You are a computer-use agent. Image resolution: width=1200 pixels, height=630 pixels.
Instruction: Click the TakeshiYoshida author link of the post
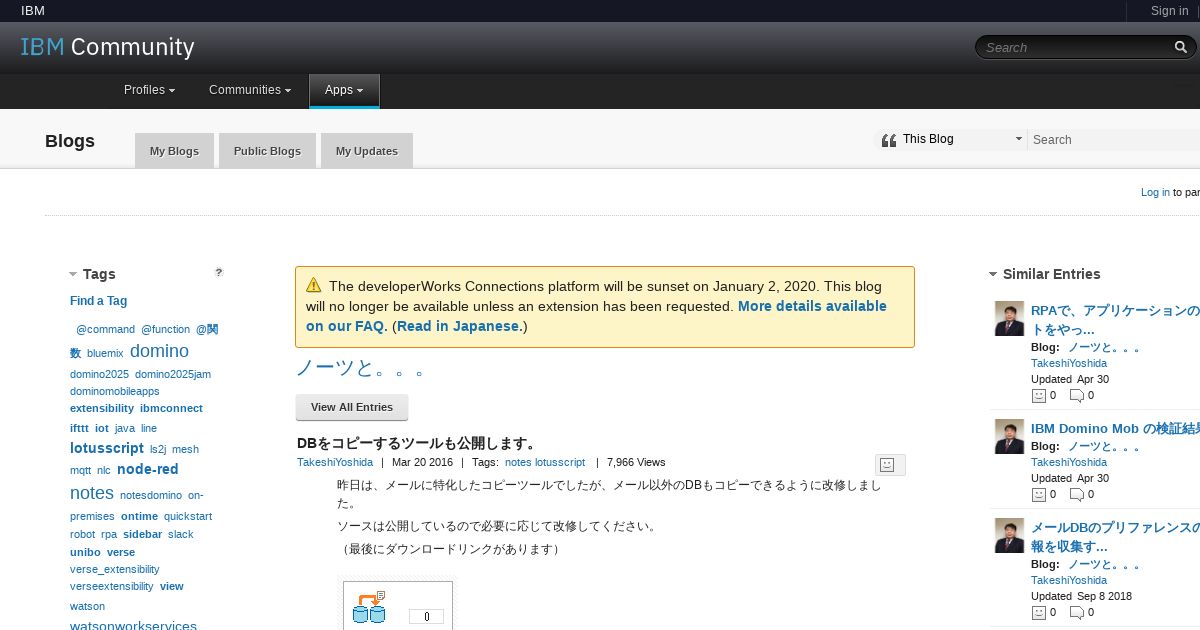point(335,462)
